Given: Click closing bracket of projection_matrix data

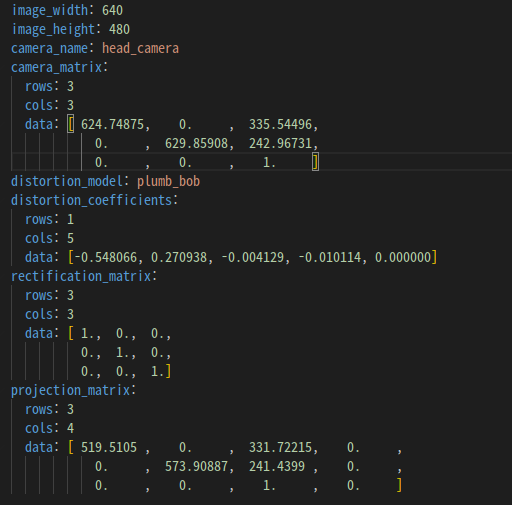Looking at the screenshot, I should [x=399, y=485].
